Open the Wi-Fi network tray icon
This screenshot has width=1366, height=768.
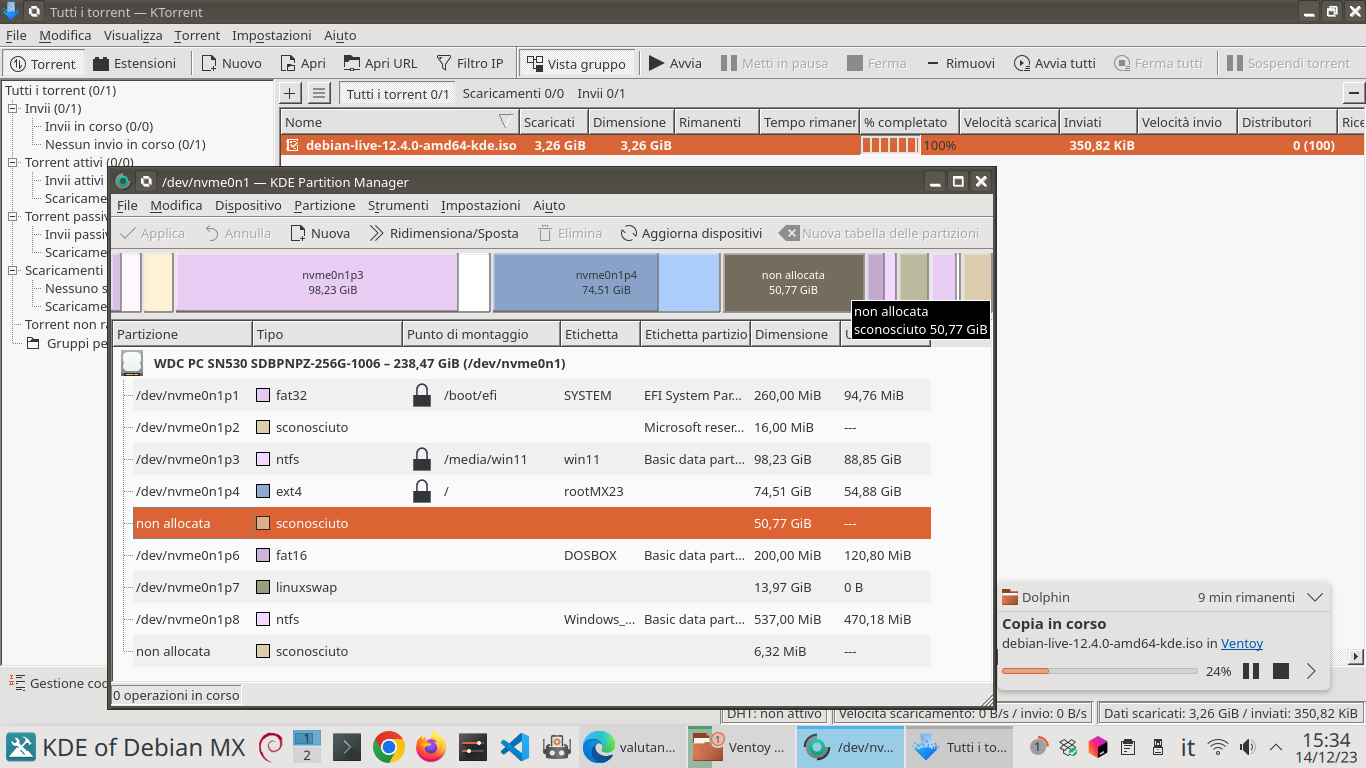tap(1217, 747)
